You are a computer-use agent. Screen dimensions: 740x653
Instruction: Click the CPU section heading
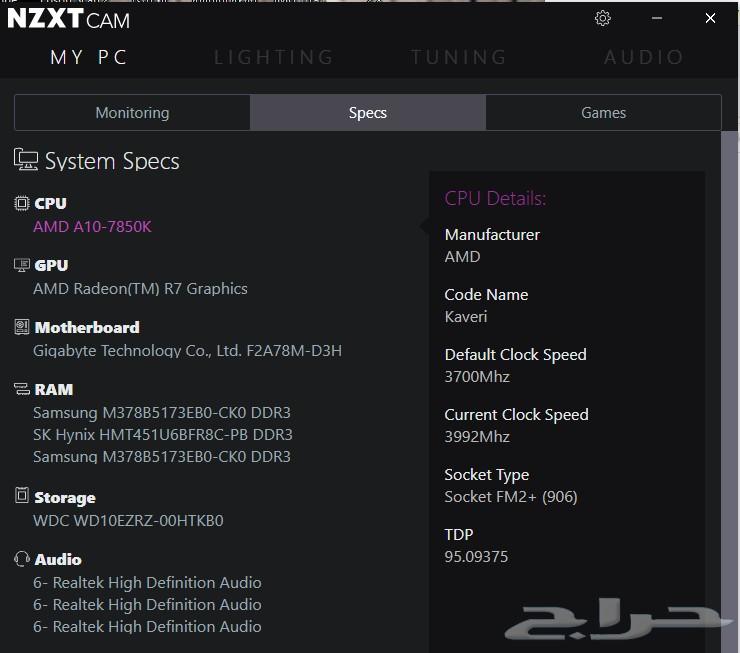tap(50, 203)
